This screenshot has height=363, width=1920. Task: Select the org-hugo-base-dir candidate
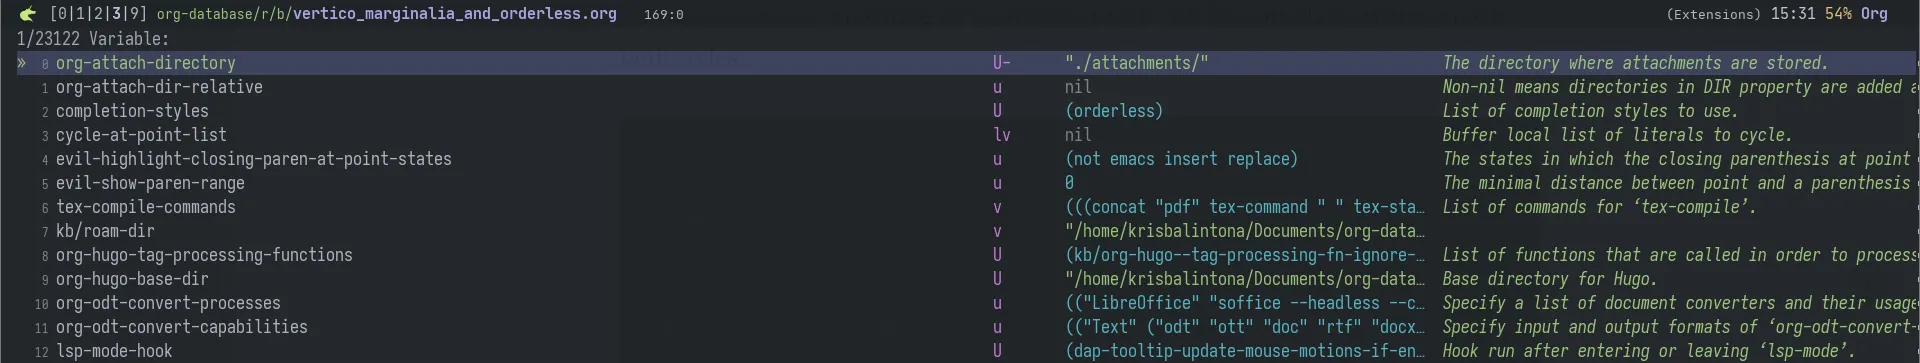pos(132,279)
